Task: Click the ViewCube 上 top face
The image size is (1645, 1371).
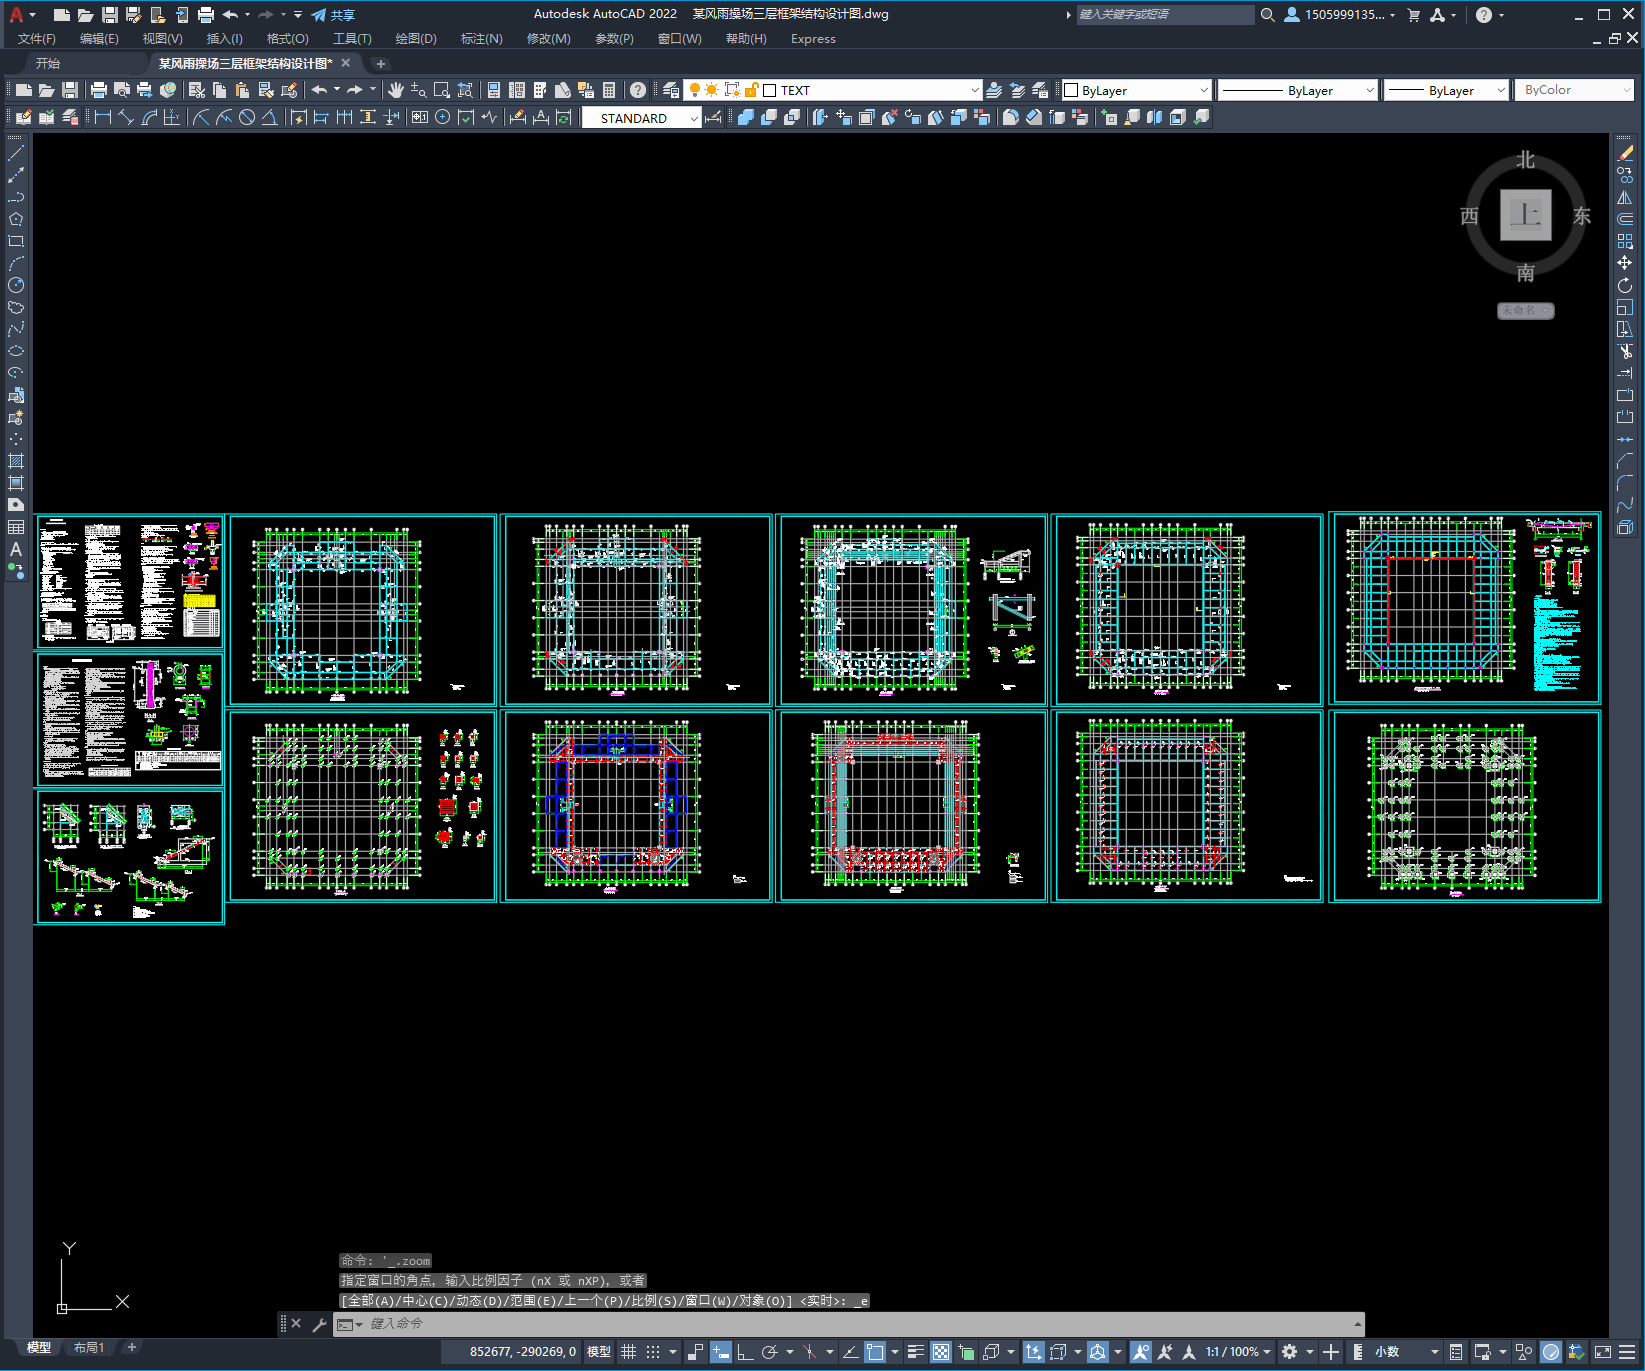Action: (x=1525, y=215)
